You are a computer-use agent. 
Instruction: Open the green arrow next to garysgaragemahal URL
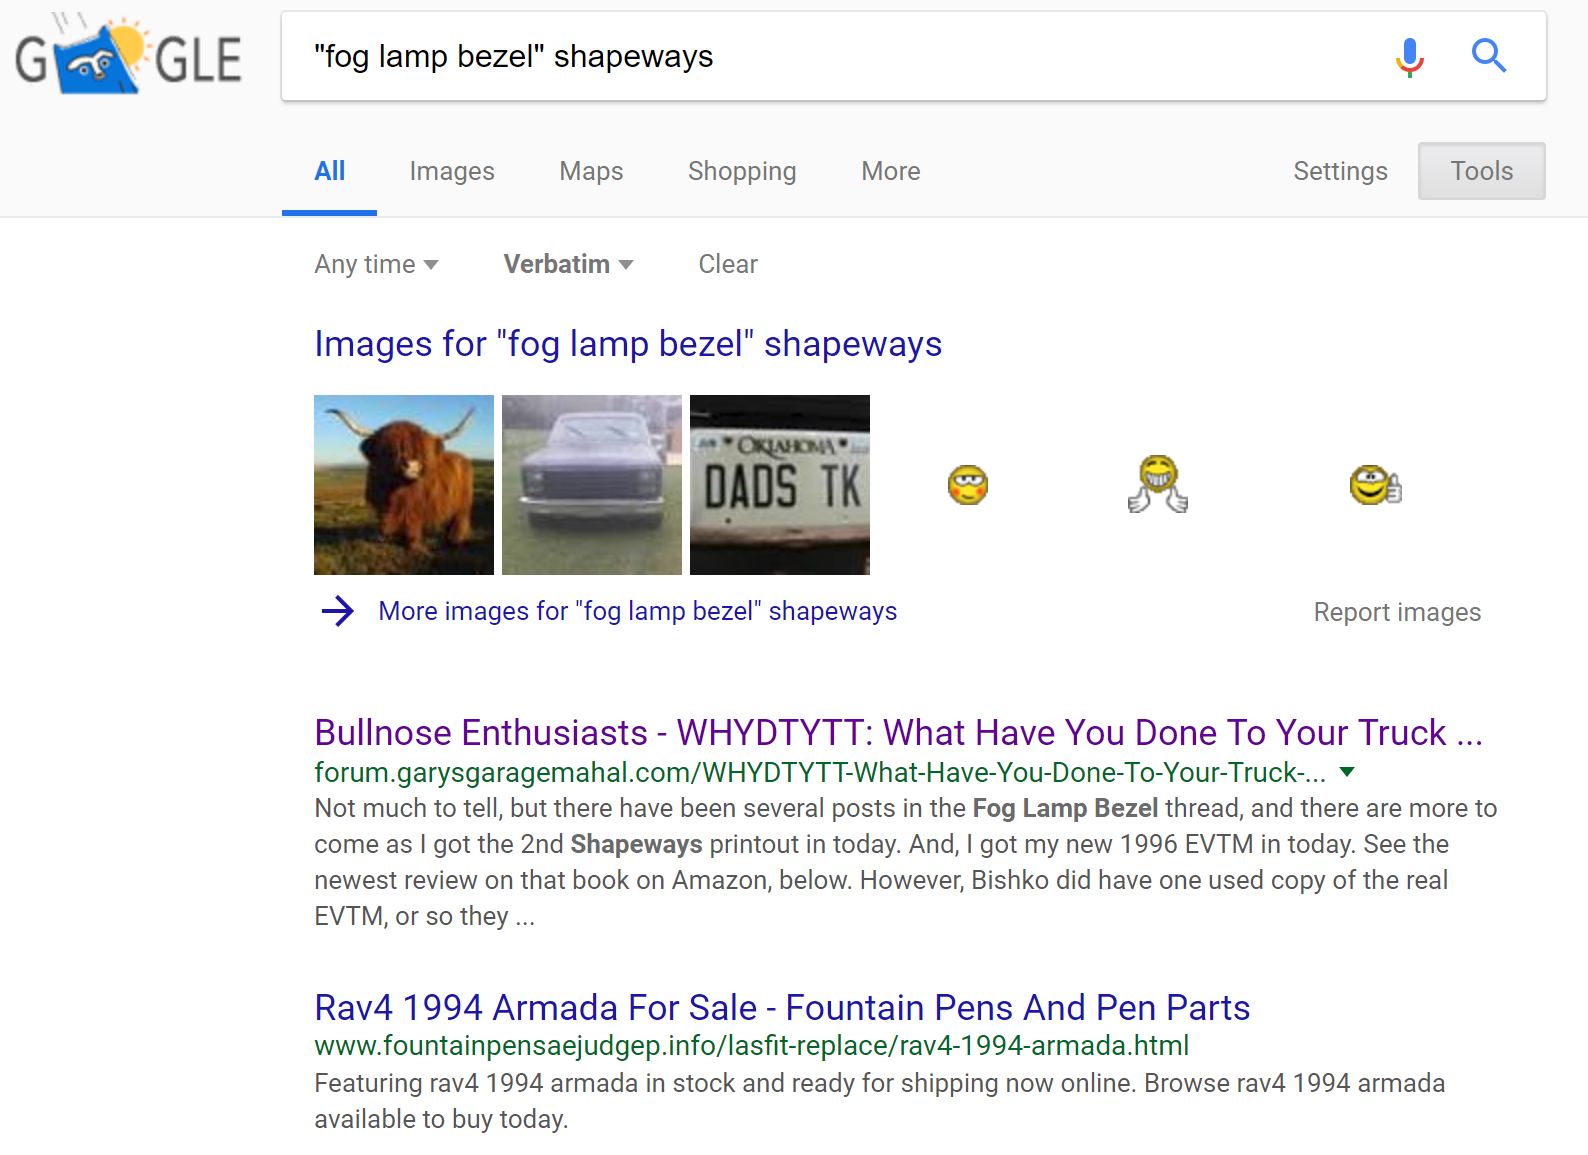[1347, 772]
